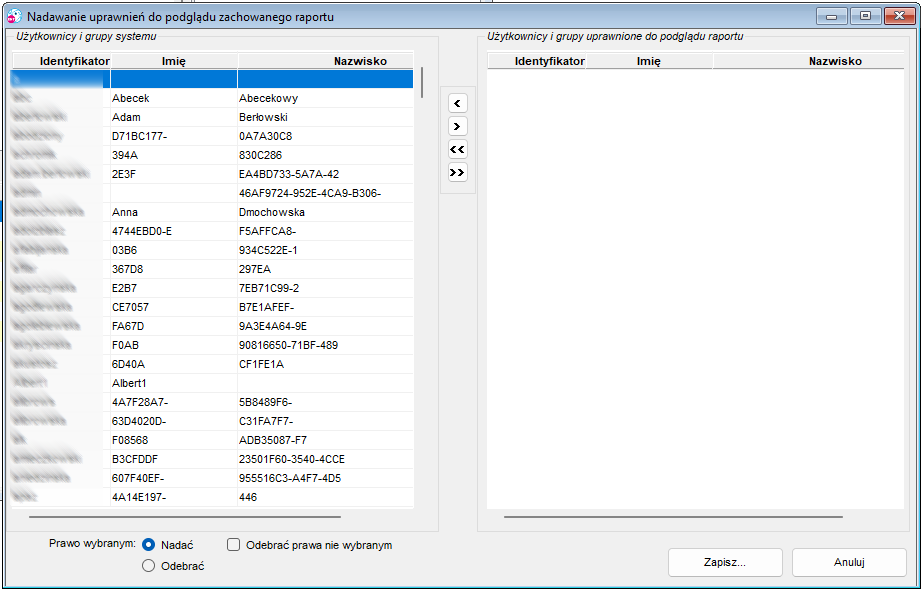Select the 4A14E197- cell

point(174,497)
